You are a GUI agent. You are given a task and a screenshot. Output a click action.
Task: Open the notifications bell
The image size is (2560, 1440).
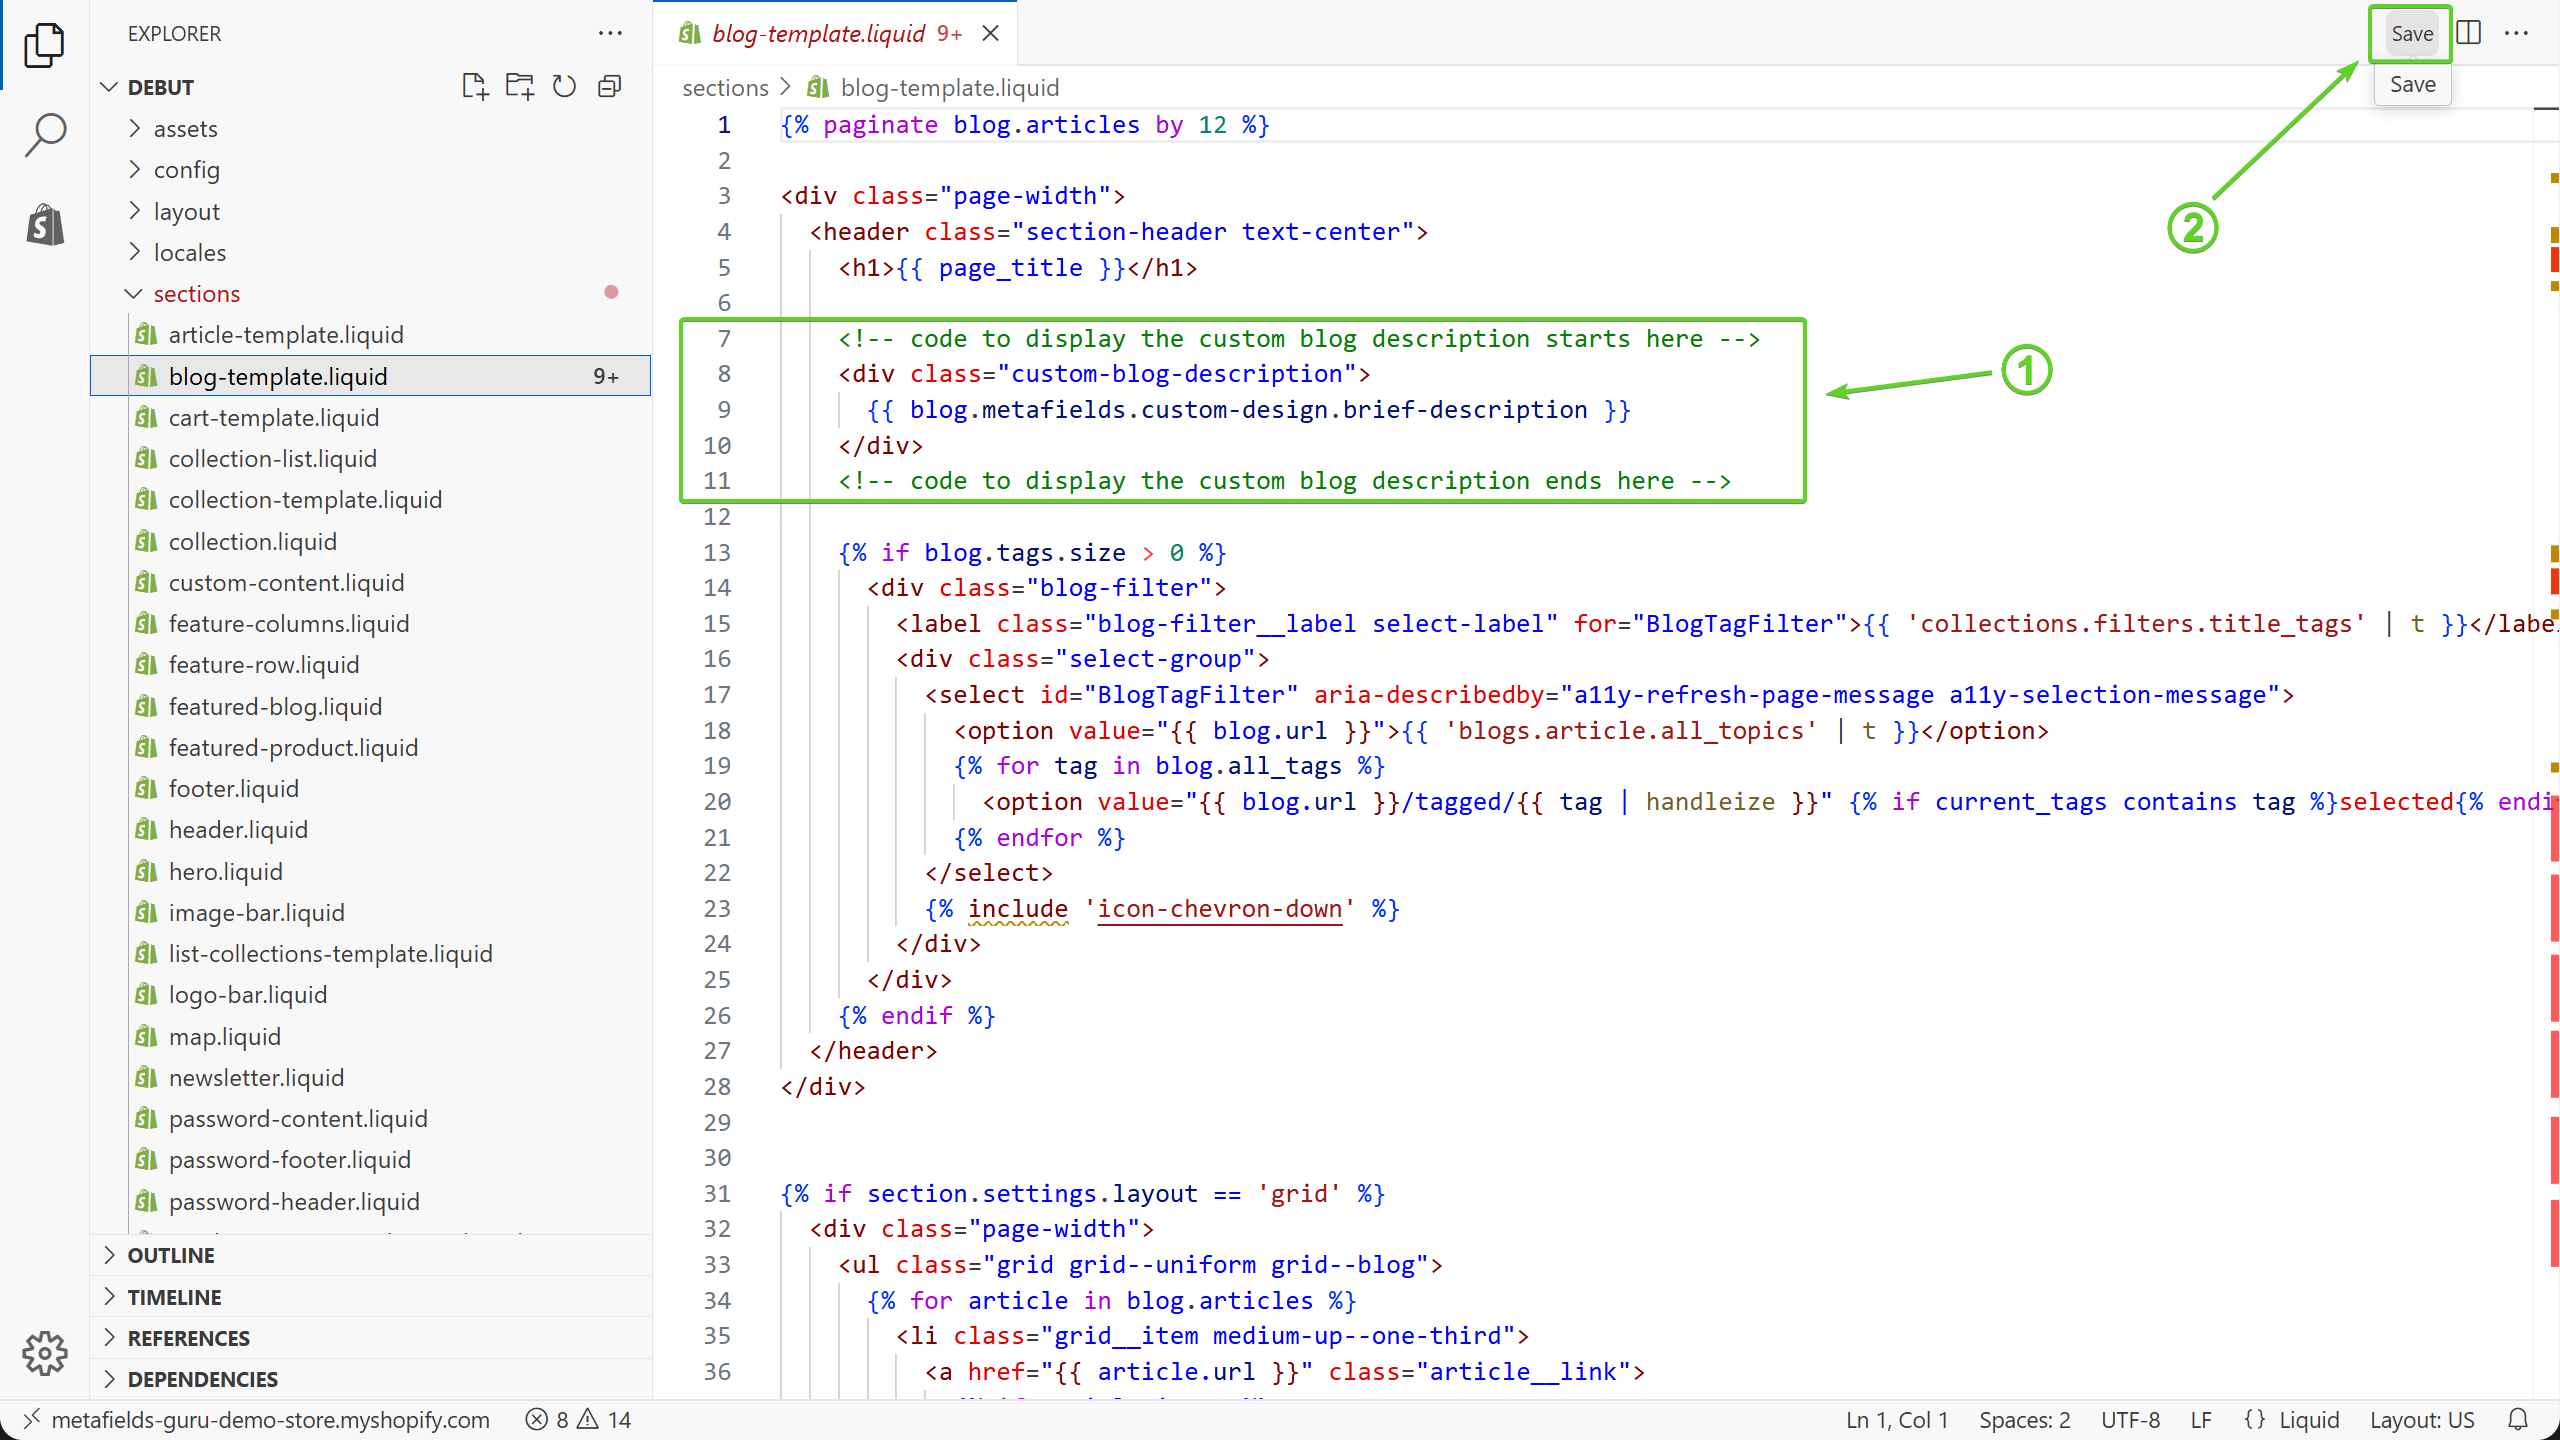(2518, 1420)
